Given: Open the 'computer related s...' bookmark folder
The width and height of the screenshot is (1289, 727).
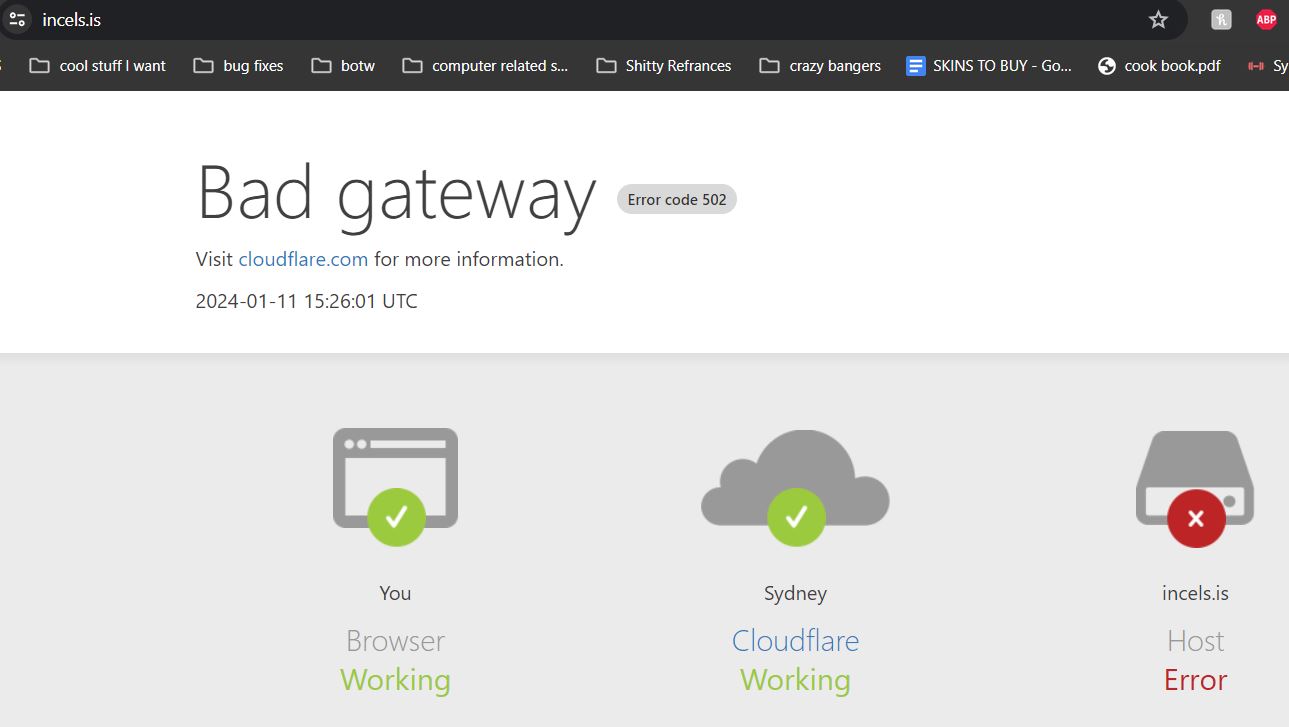Looking at the screenshot, I should coord(485,66).
